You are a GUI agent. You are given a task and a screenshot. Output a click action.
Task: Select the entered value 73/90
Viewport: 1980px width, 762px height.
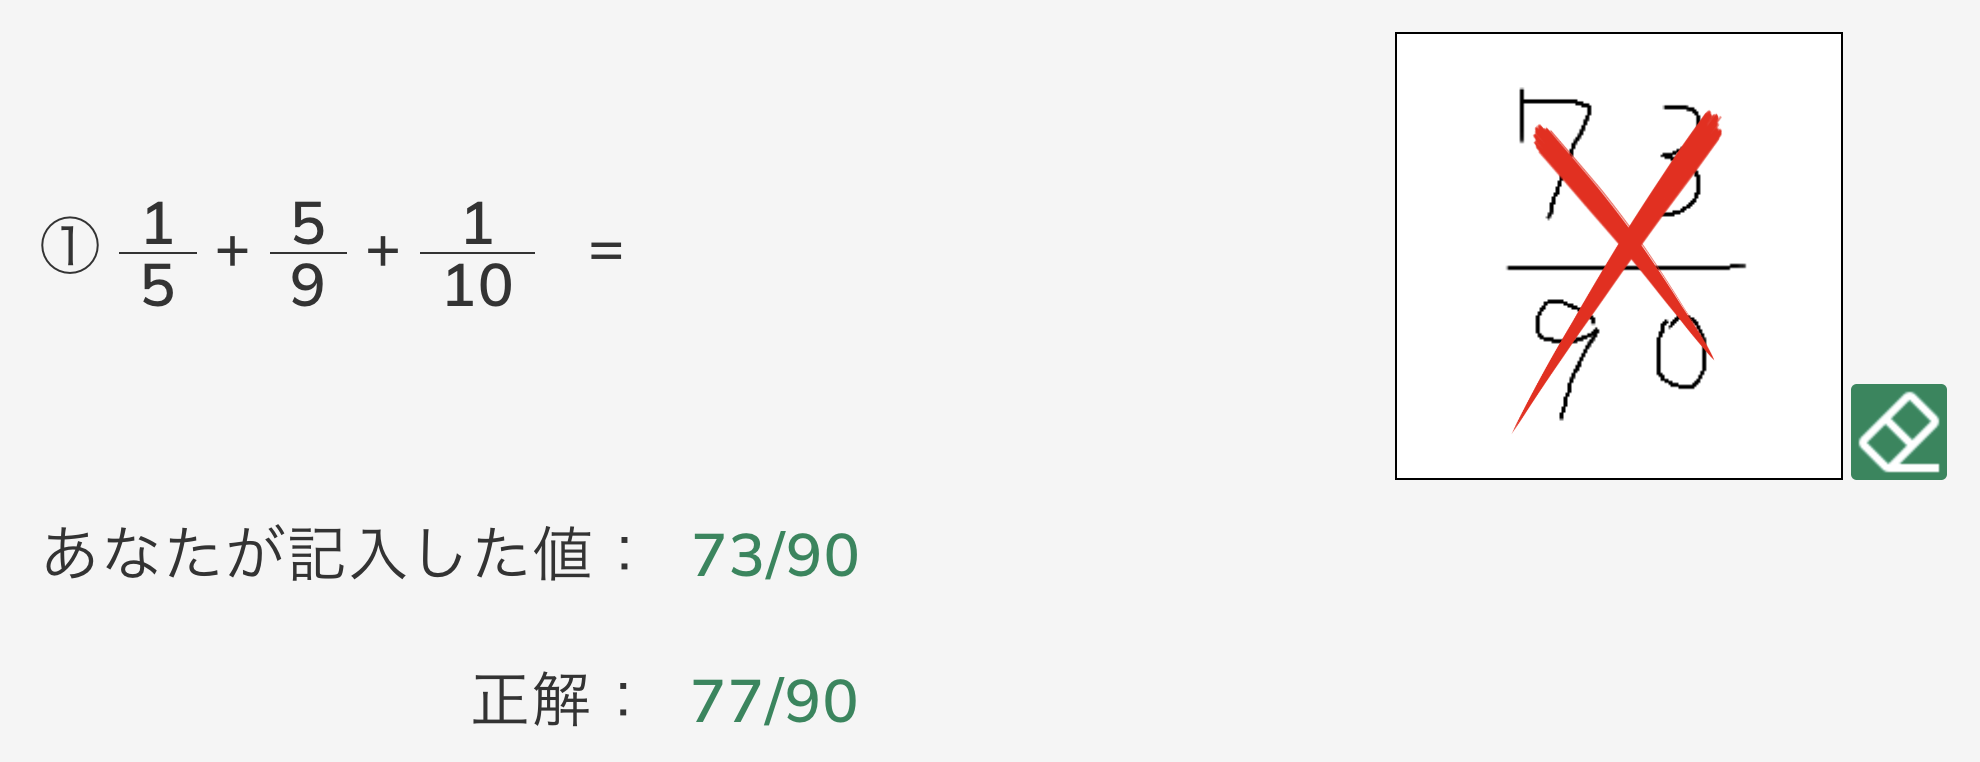[x=775, y=555]
